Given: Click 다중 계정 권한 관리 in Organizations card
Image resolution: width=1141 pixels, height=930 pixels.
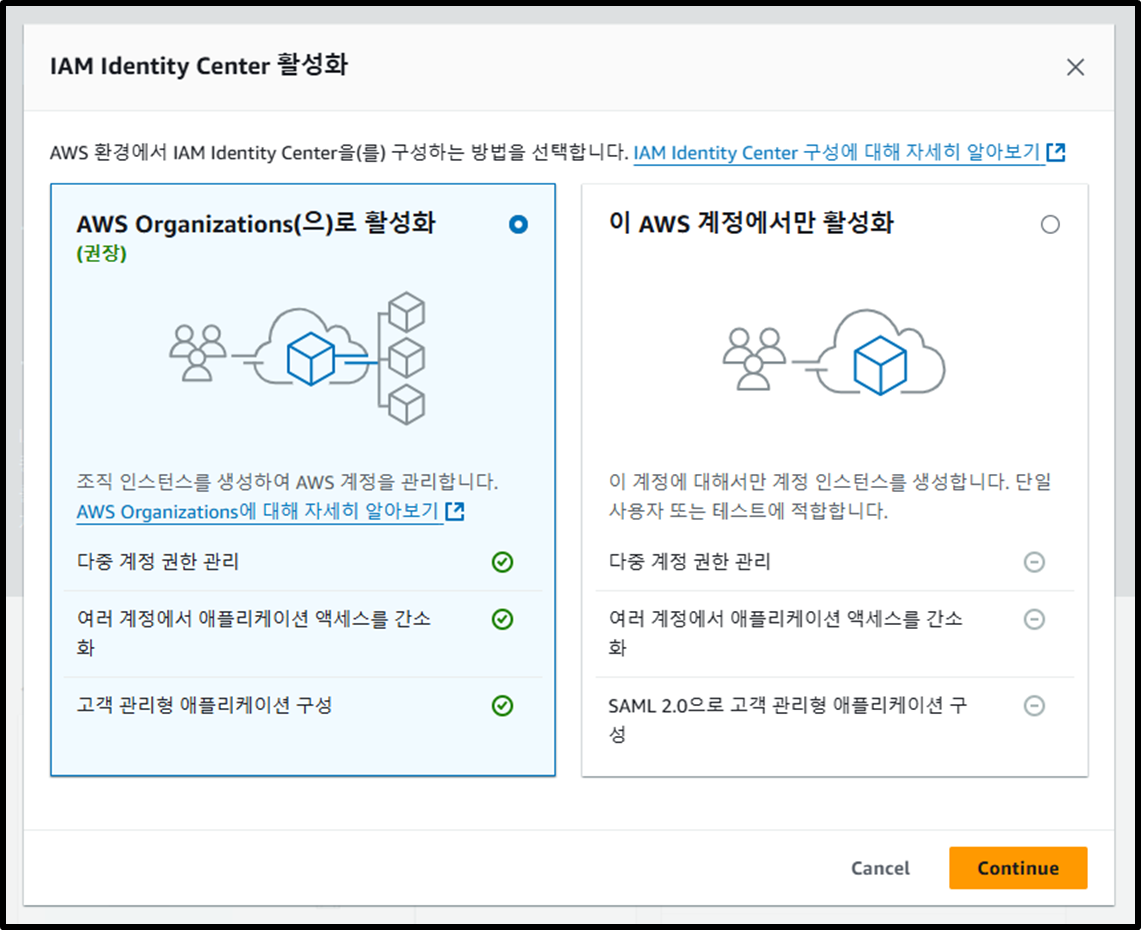Looking at the screenshot, I should 158,562.
